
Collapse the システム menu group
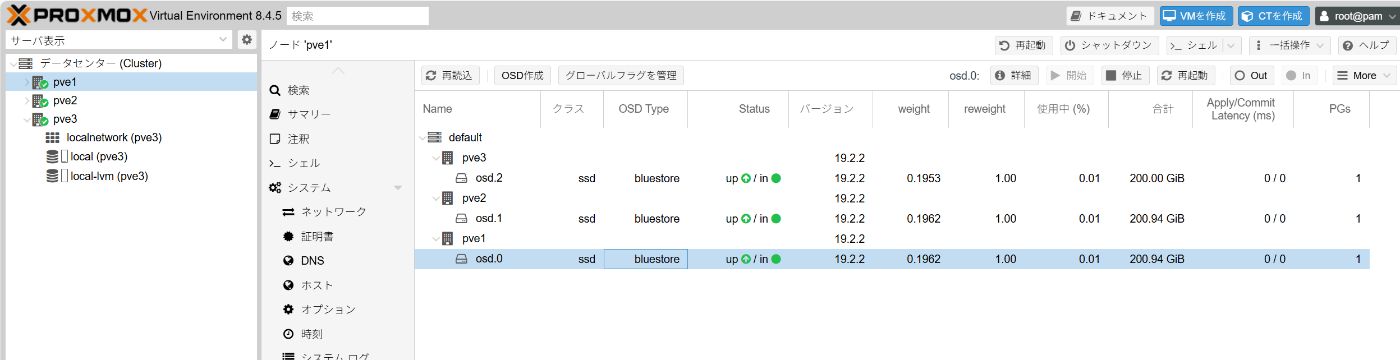[x=398, y=188]
